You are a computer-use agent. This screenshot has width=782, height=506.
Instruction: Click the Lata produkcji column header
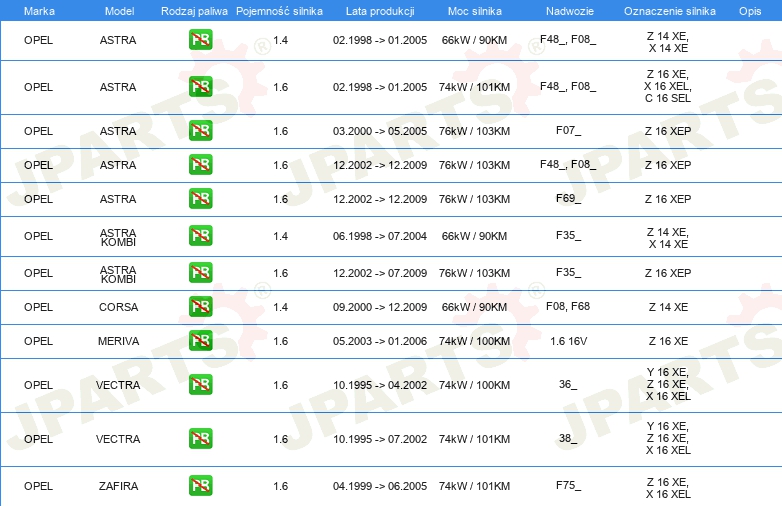click(380, 11)
